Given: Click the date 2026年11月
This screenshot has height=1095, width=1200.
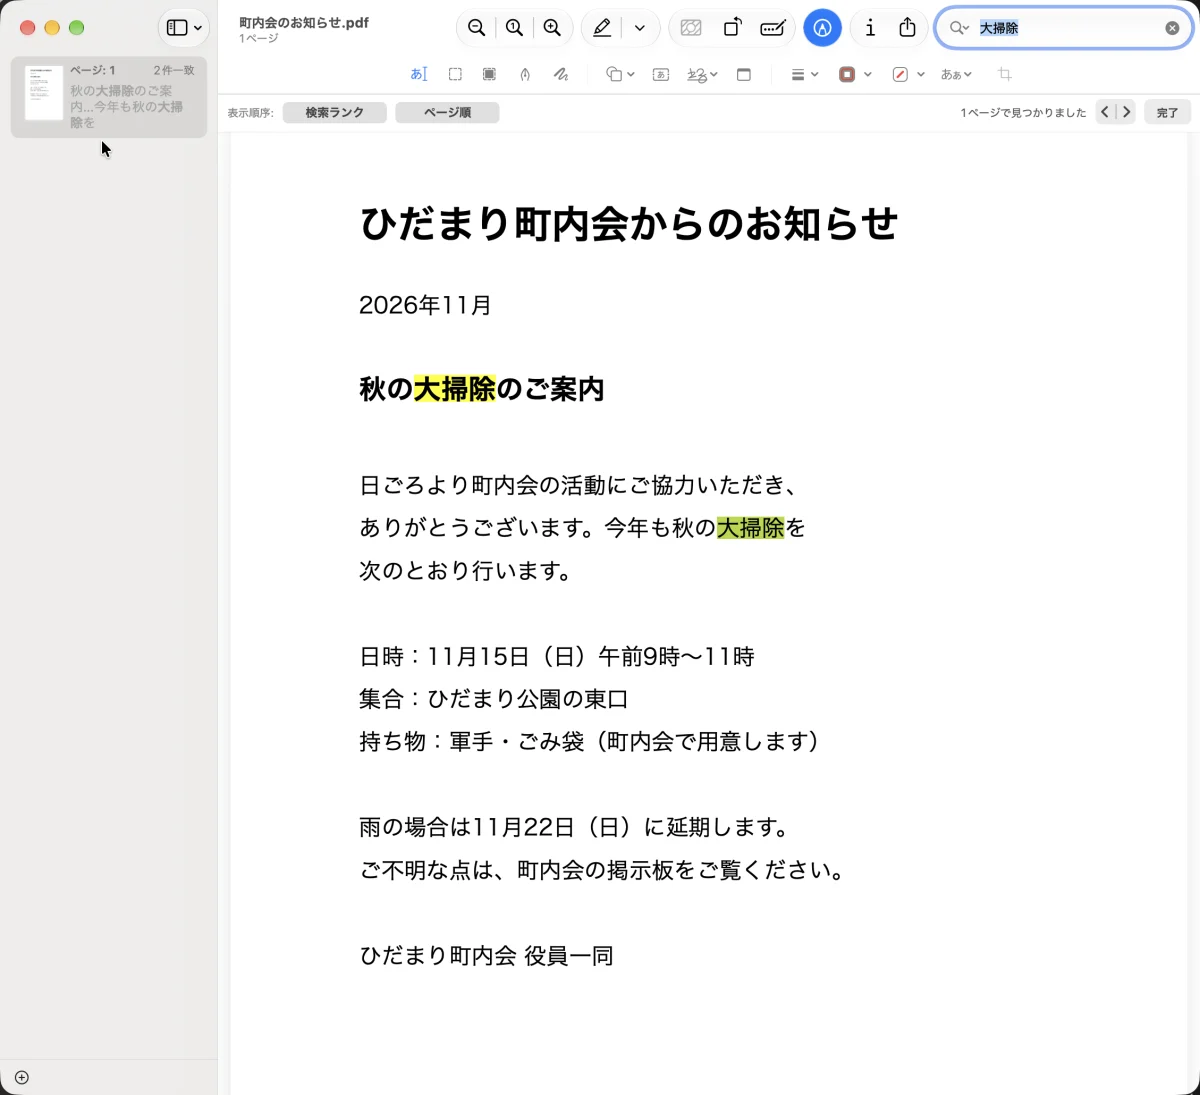Looking at the screenshot, I should point(425,305).
